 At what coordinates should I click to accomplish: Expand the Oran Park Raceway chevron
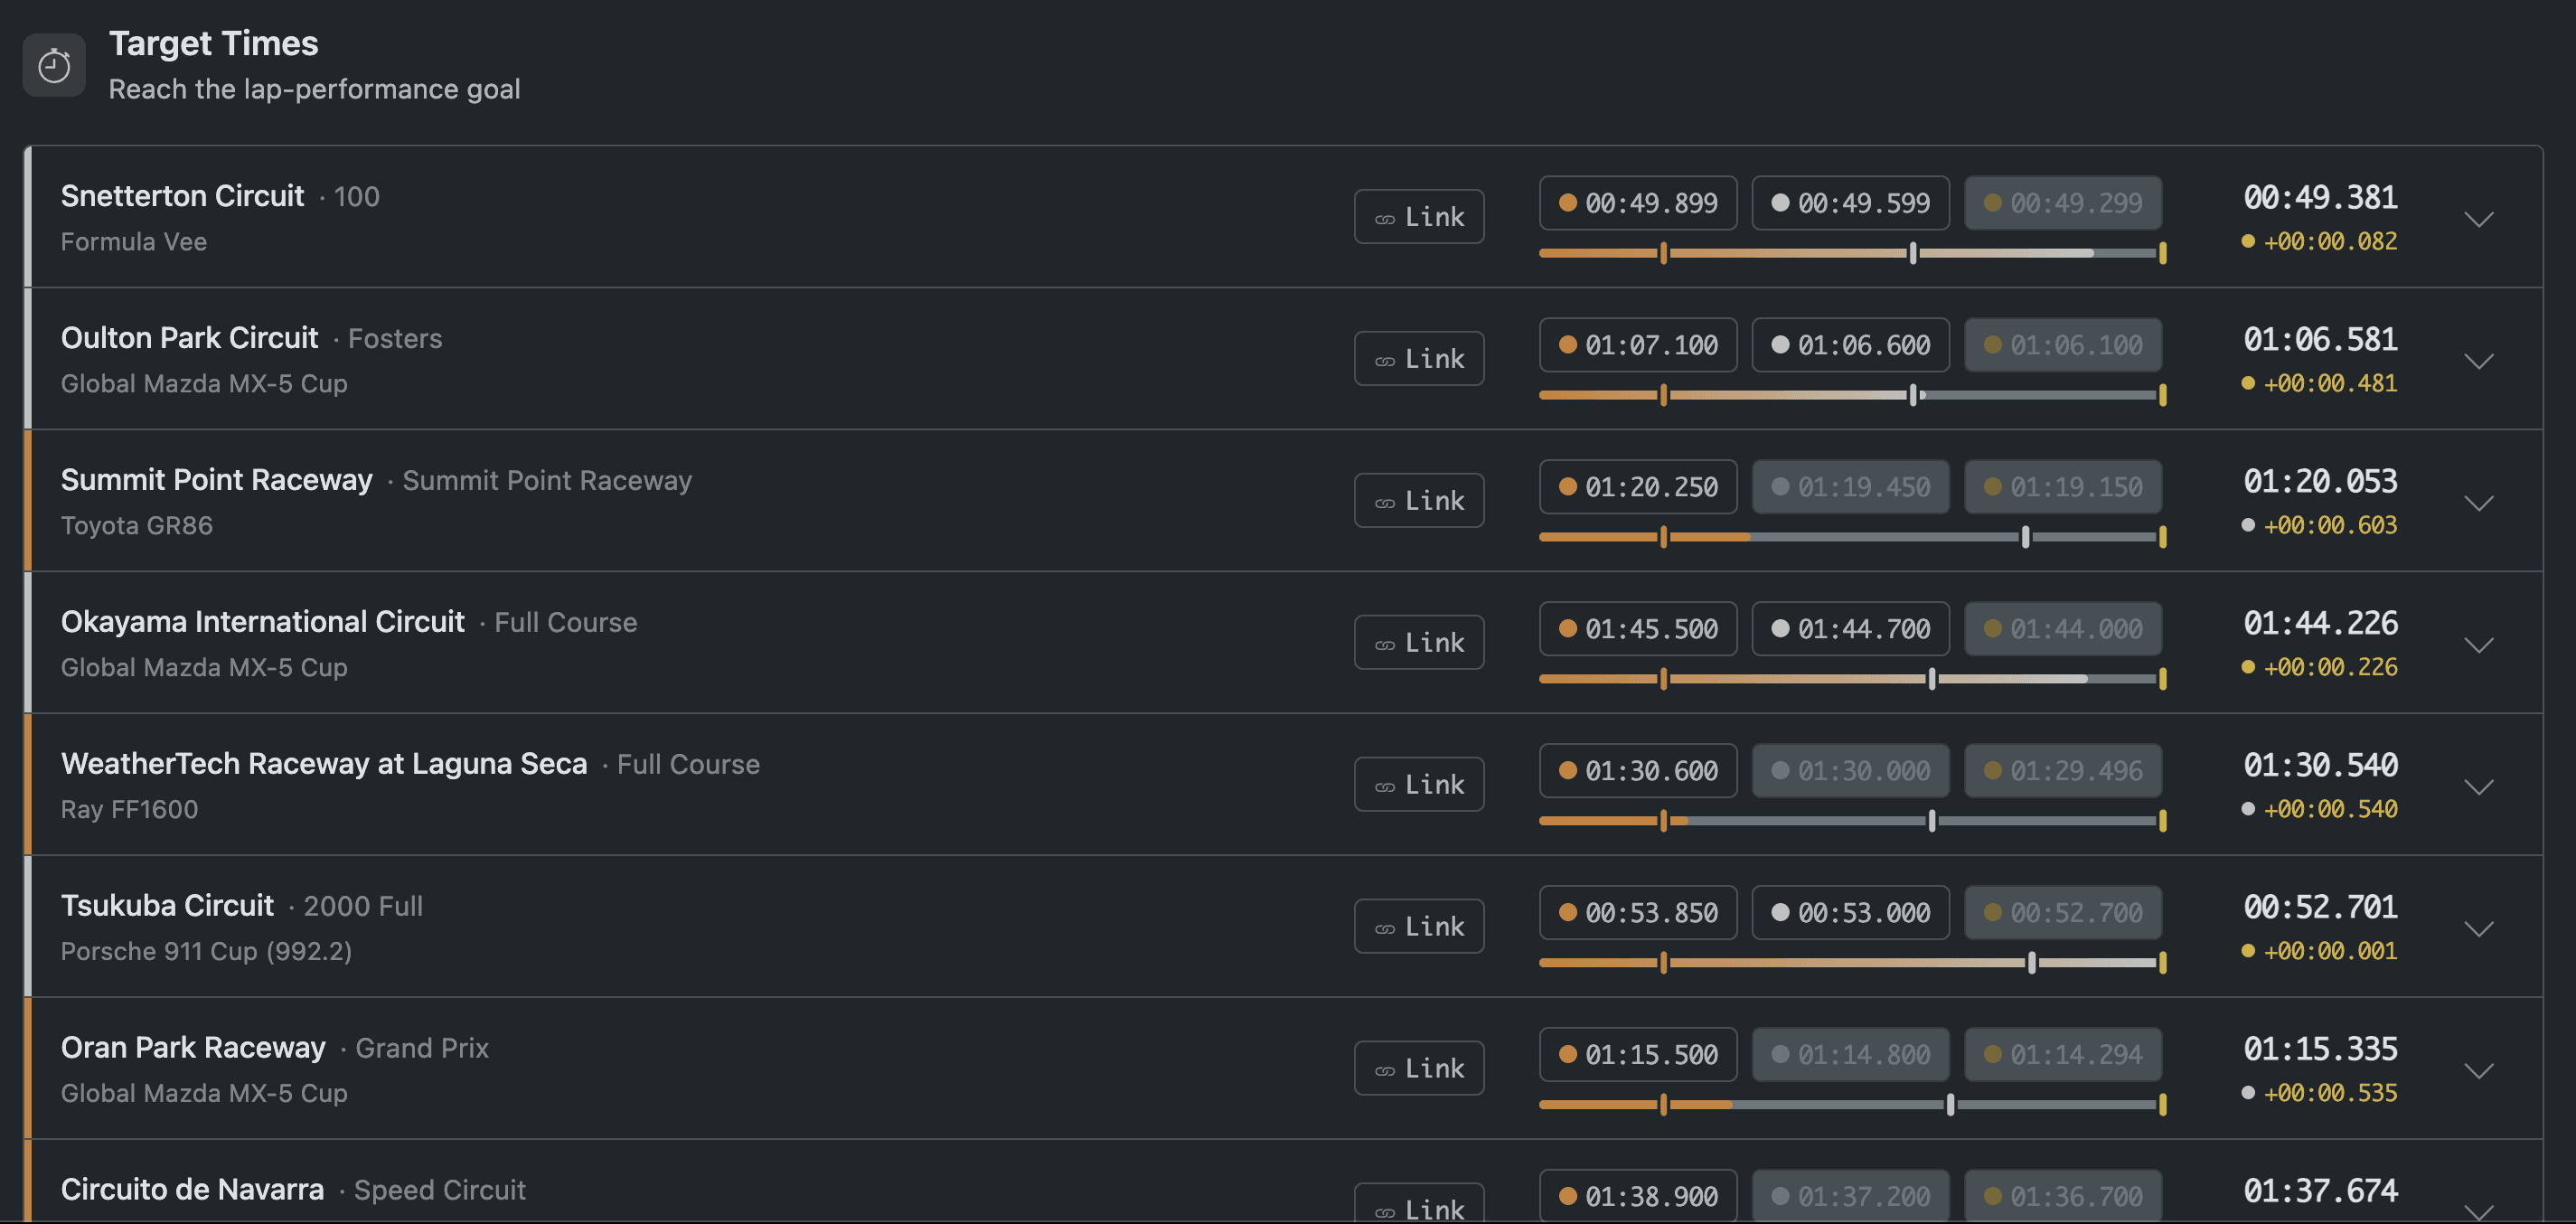tap(2478, 1071)
